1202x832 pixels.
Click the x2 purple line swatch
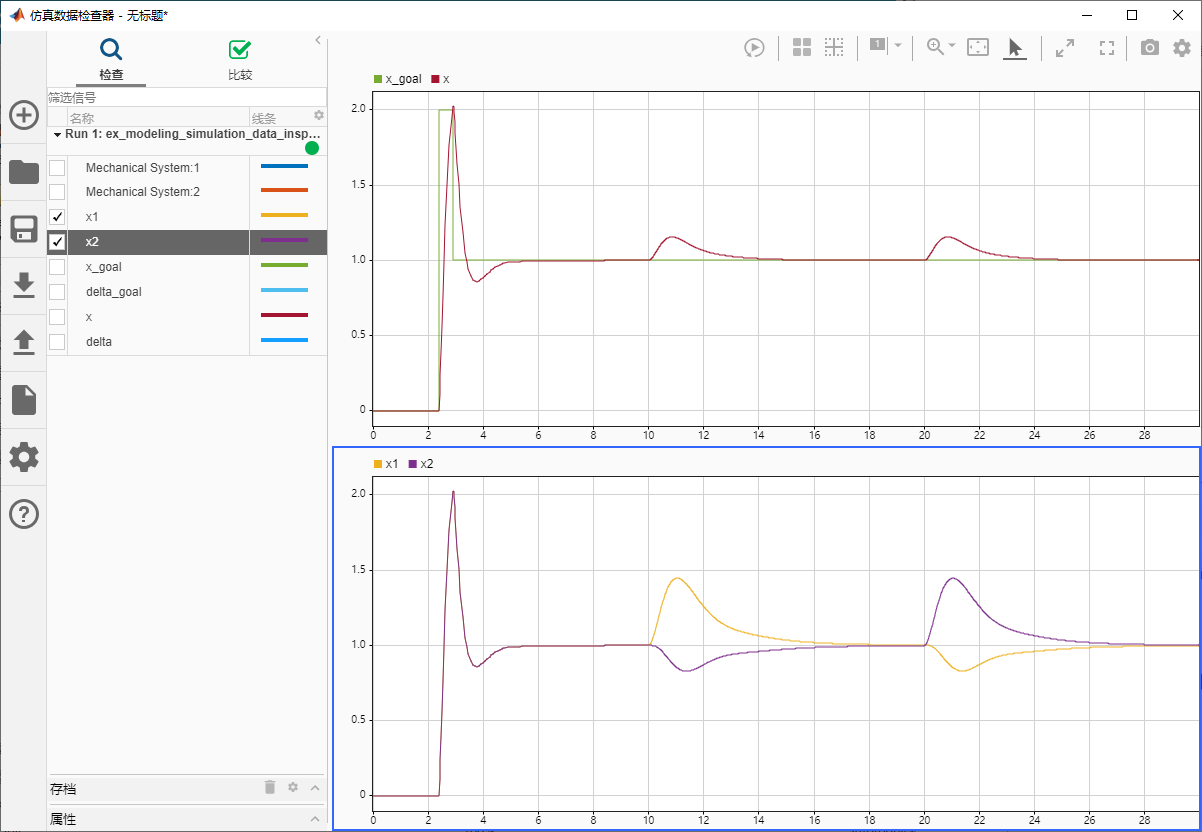(x=284, y=240)
